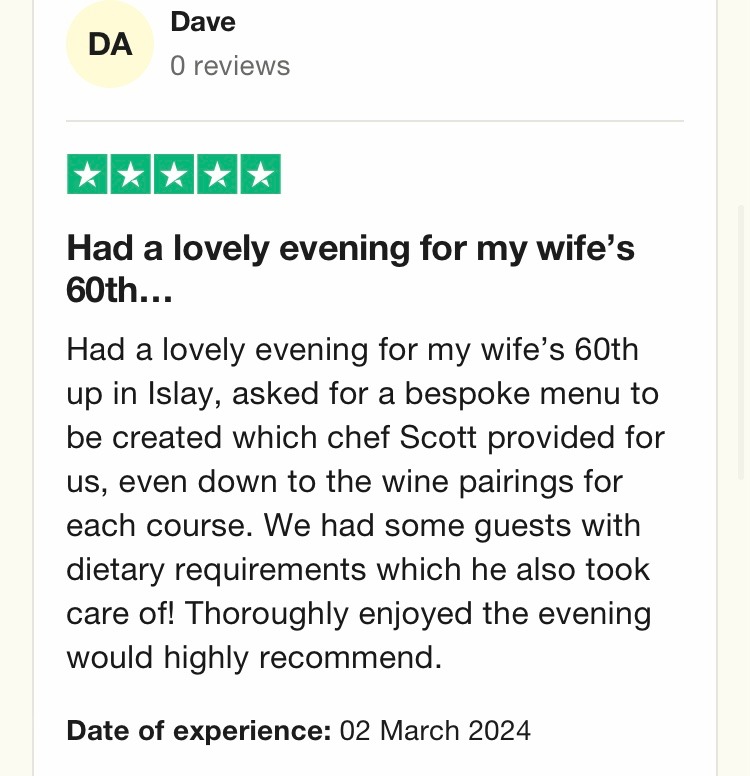Click the fourth green rating star
Screen dimensions: 750x776
[217, 175]
